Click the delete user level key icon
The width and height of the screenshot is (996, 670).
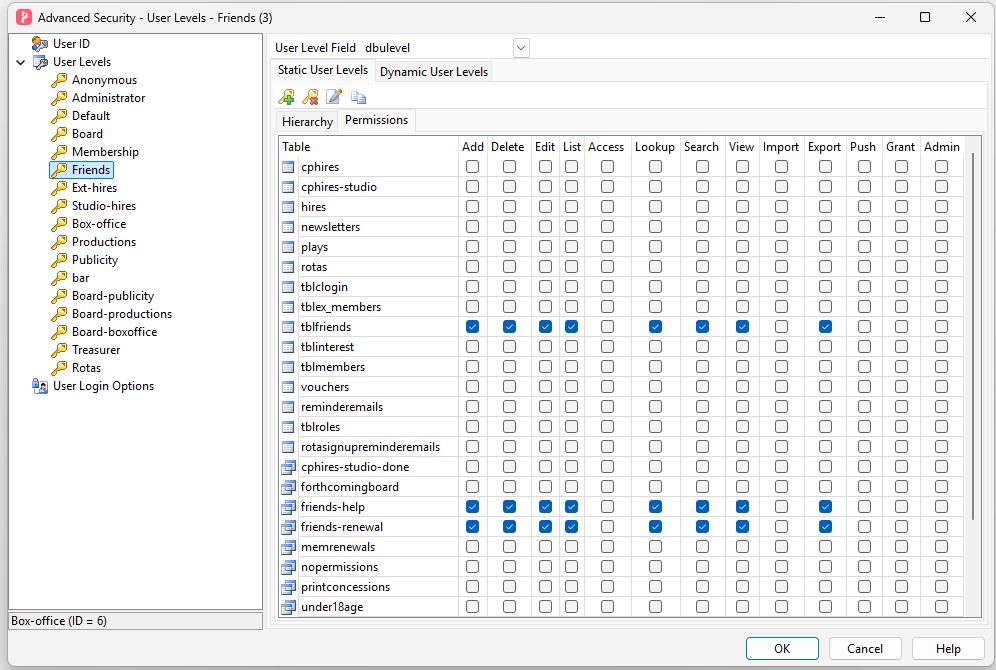point(310,97)
